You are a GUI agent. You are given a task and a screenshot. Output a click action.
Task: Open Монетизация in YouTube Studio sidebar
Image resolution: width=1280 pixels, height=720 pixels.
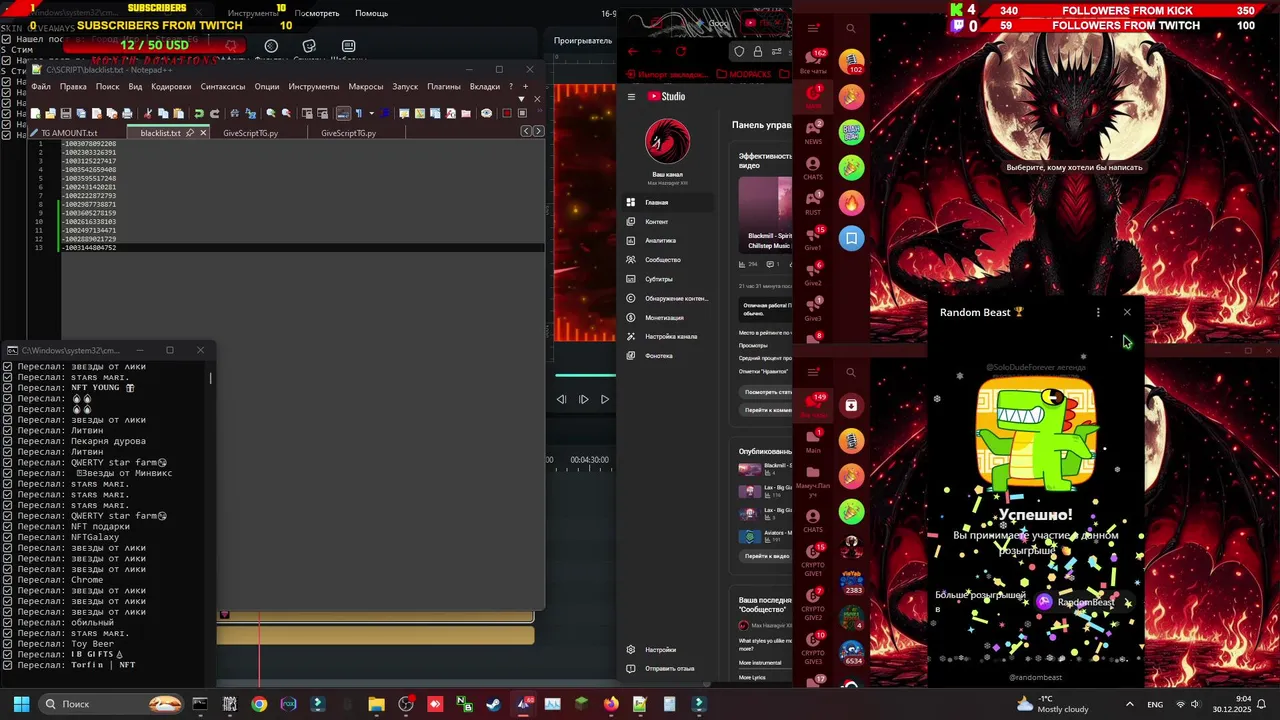[667, 317]
